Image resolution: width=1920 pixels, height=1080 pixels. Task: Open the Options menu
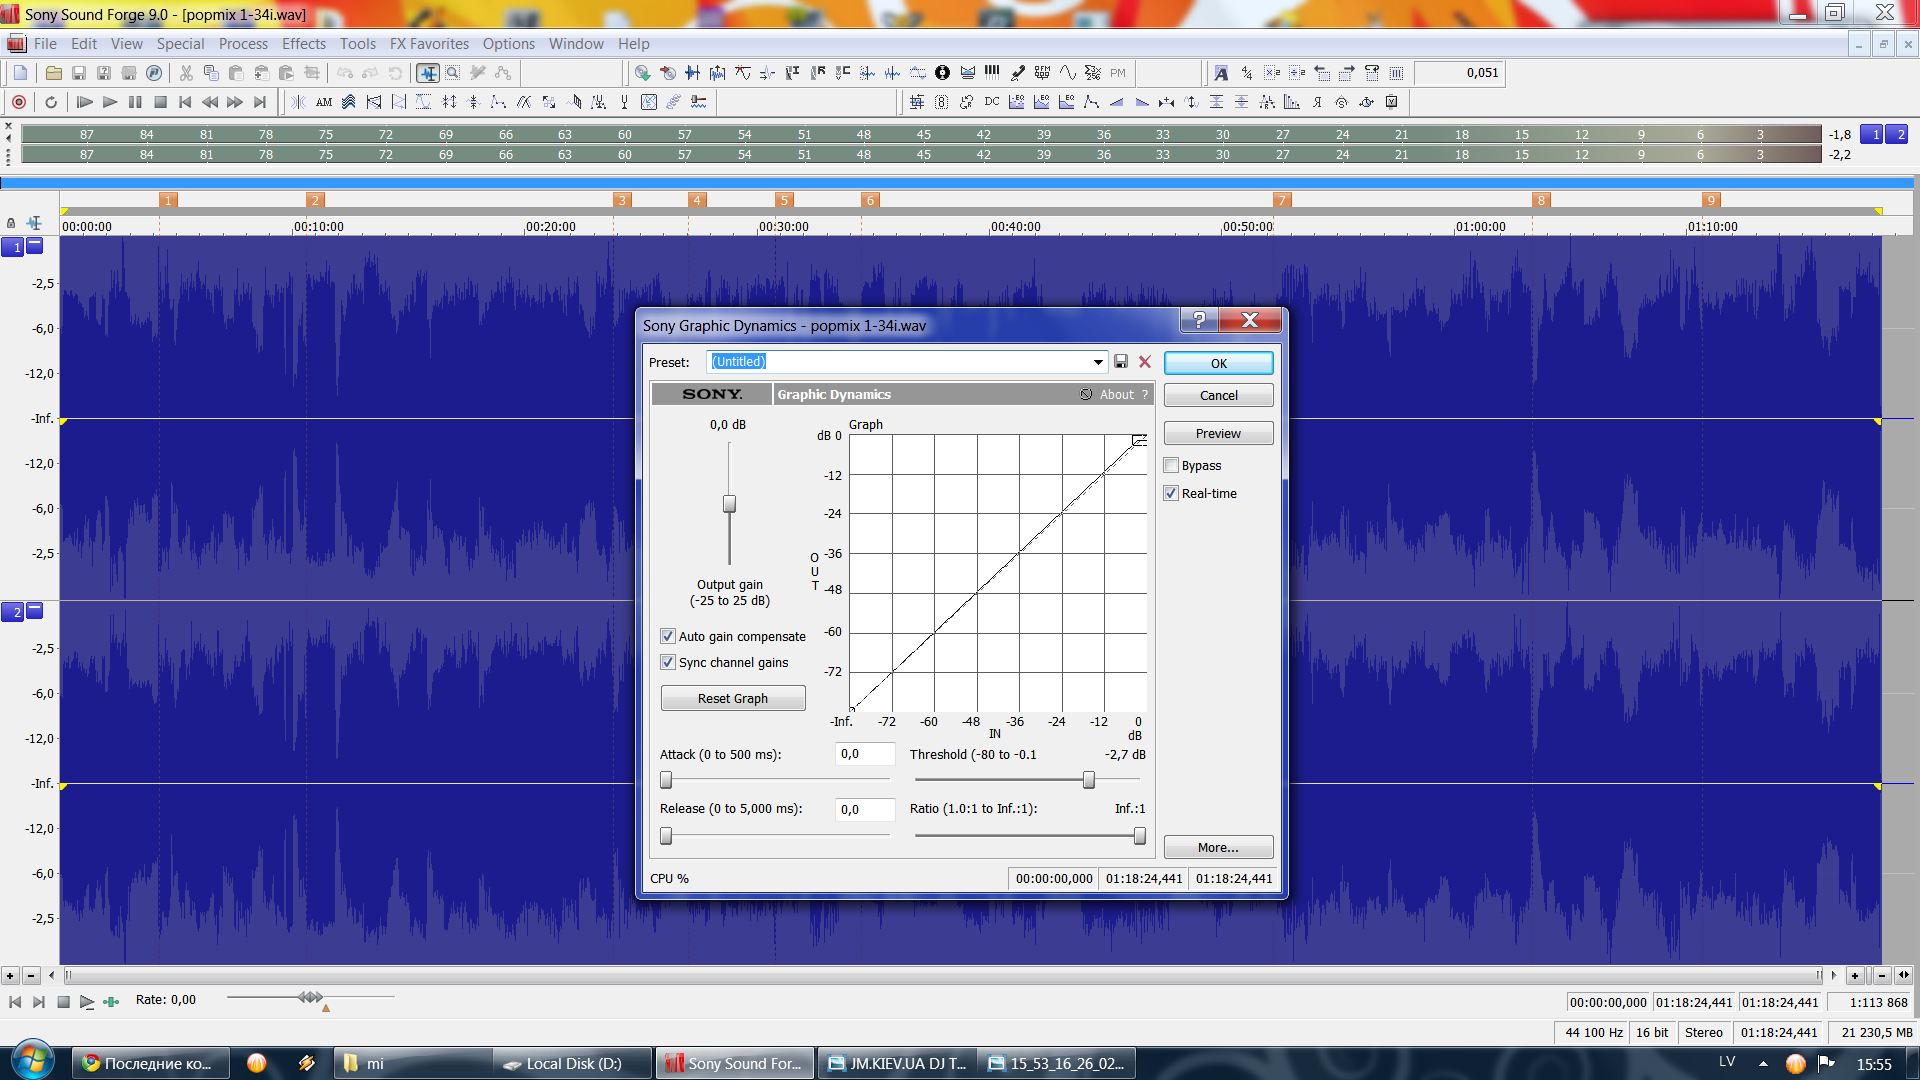pyautogui.click(x=509, y=44)
